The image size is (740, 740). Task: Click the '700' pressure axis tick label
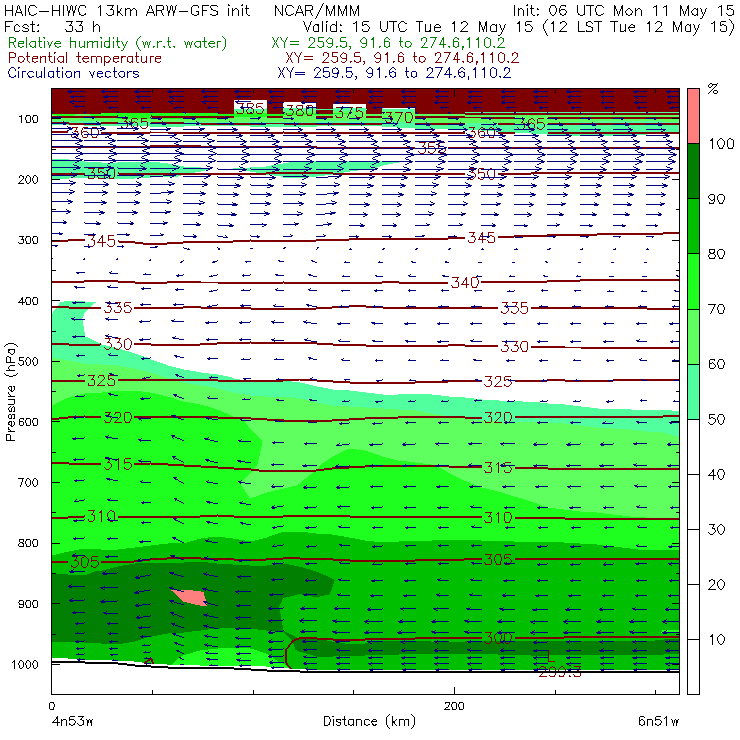[x=28, y=483]
